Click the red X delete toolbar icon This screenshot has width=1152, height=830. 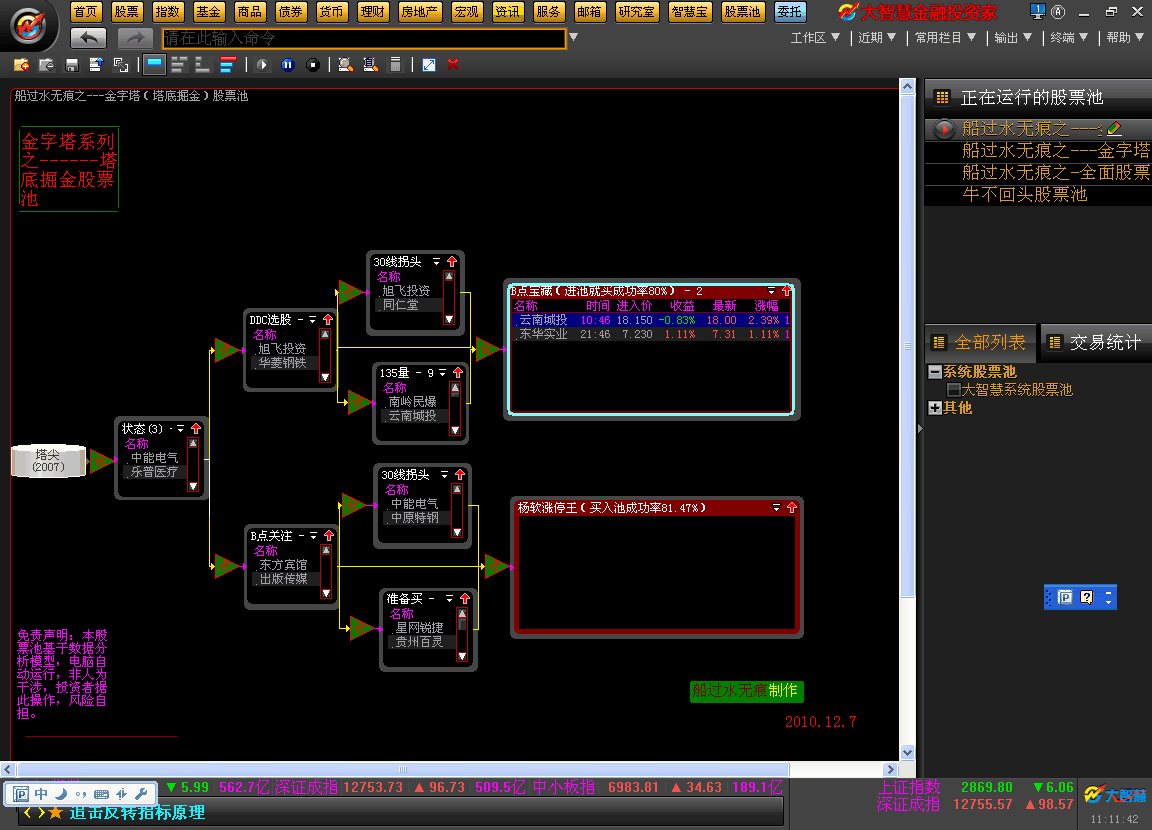click(453, 65)
